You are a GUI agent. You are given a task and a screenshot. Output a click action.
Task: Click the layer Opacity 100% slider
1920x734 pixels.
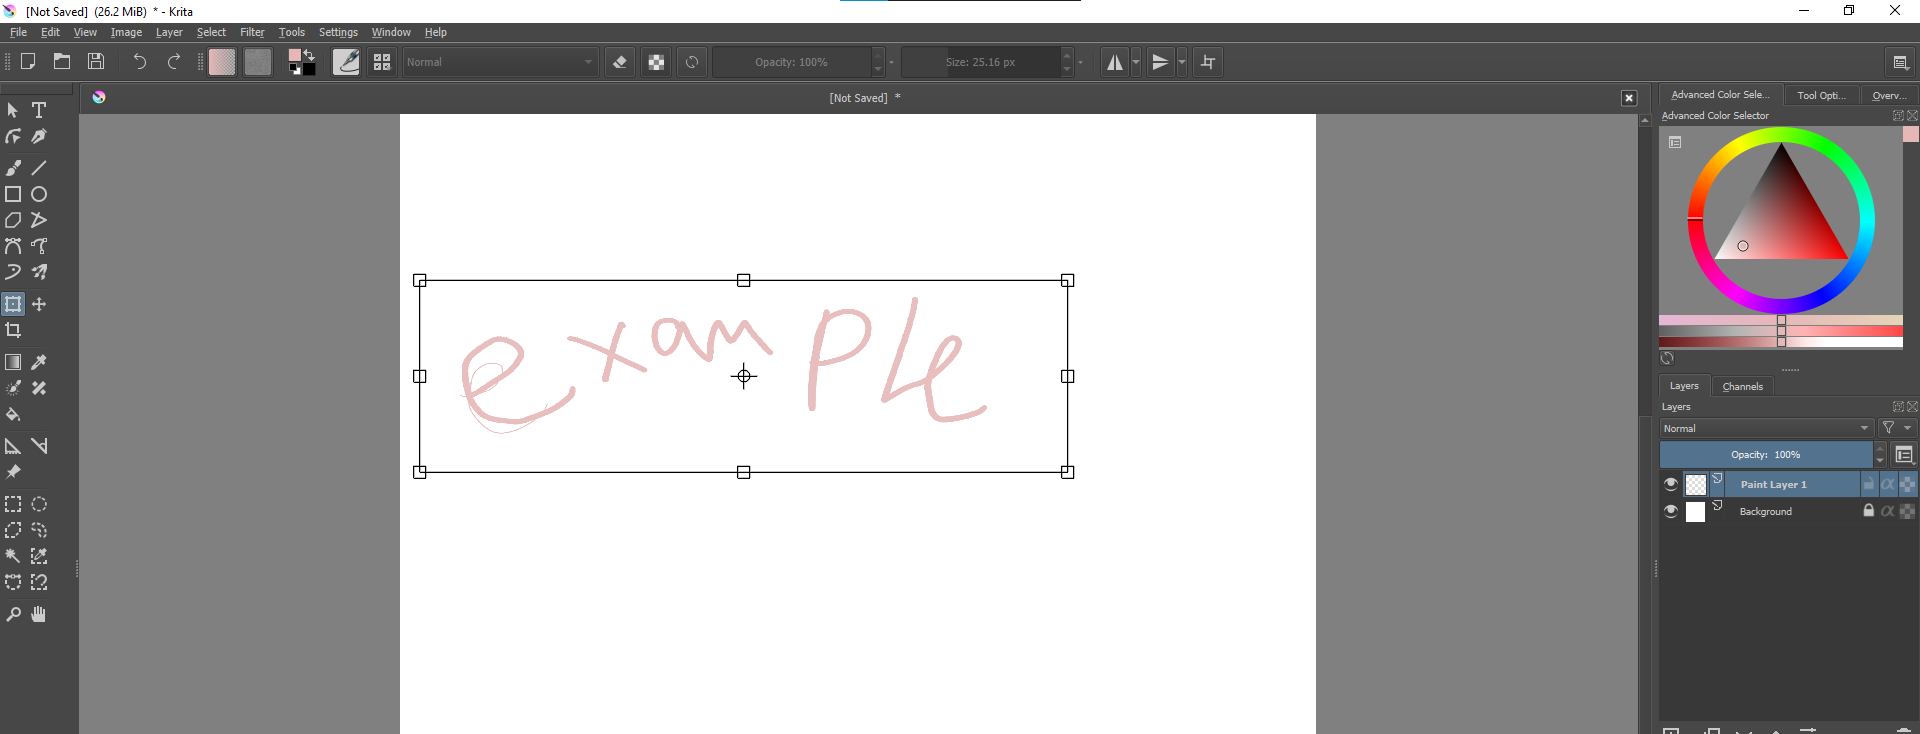click(1765, 455)
